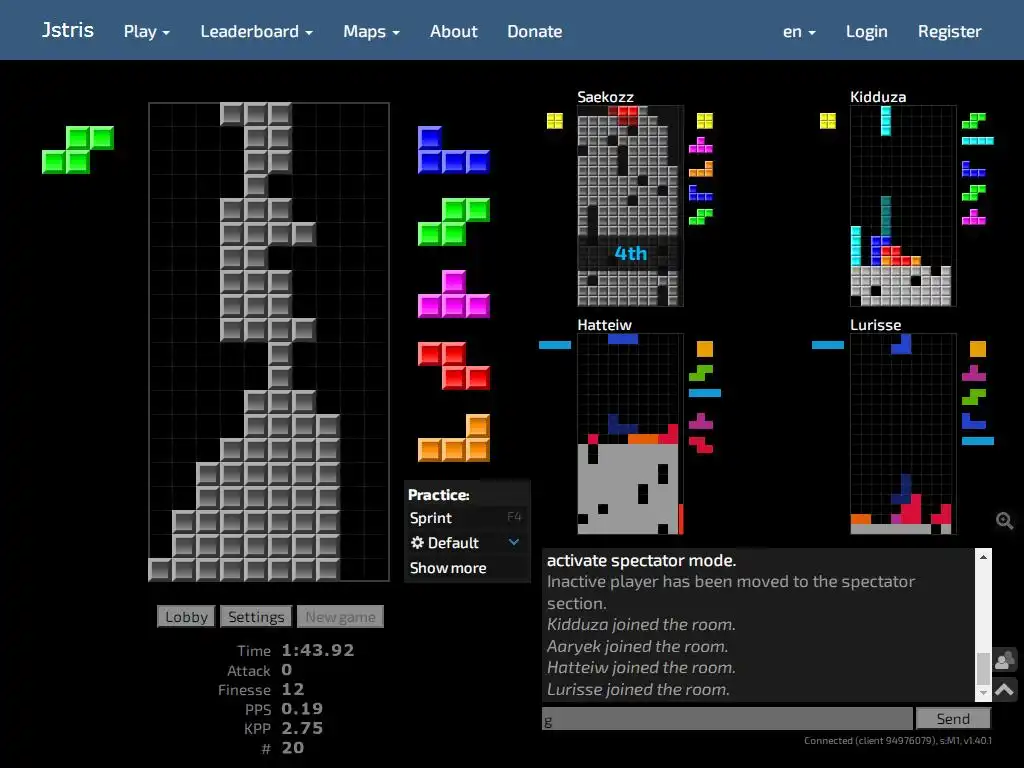This screenshot has width=1024, height=768.
Task: Open the Leaderboard dropdown
Action: coord(257,31)
